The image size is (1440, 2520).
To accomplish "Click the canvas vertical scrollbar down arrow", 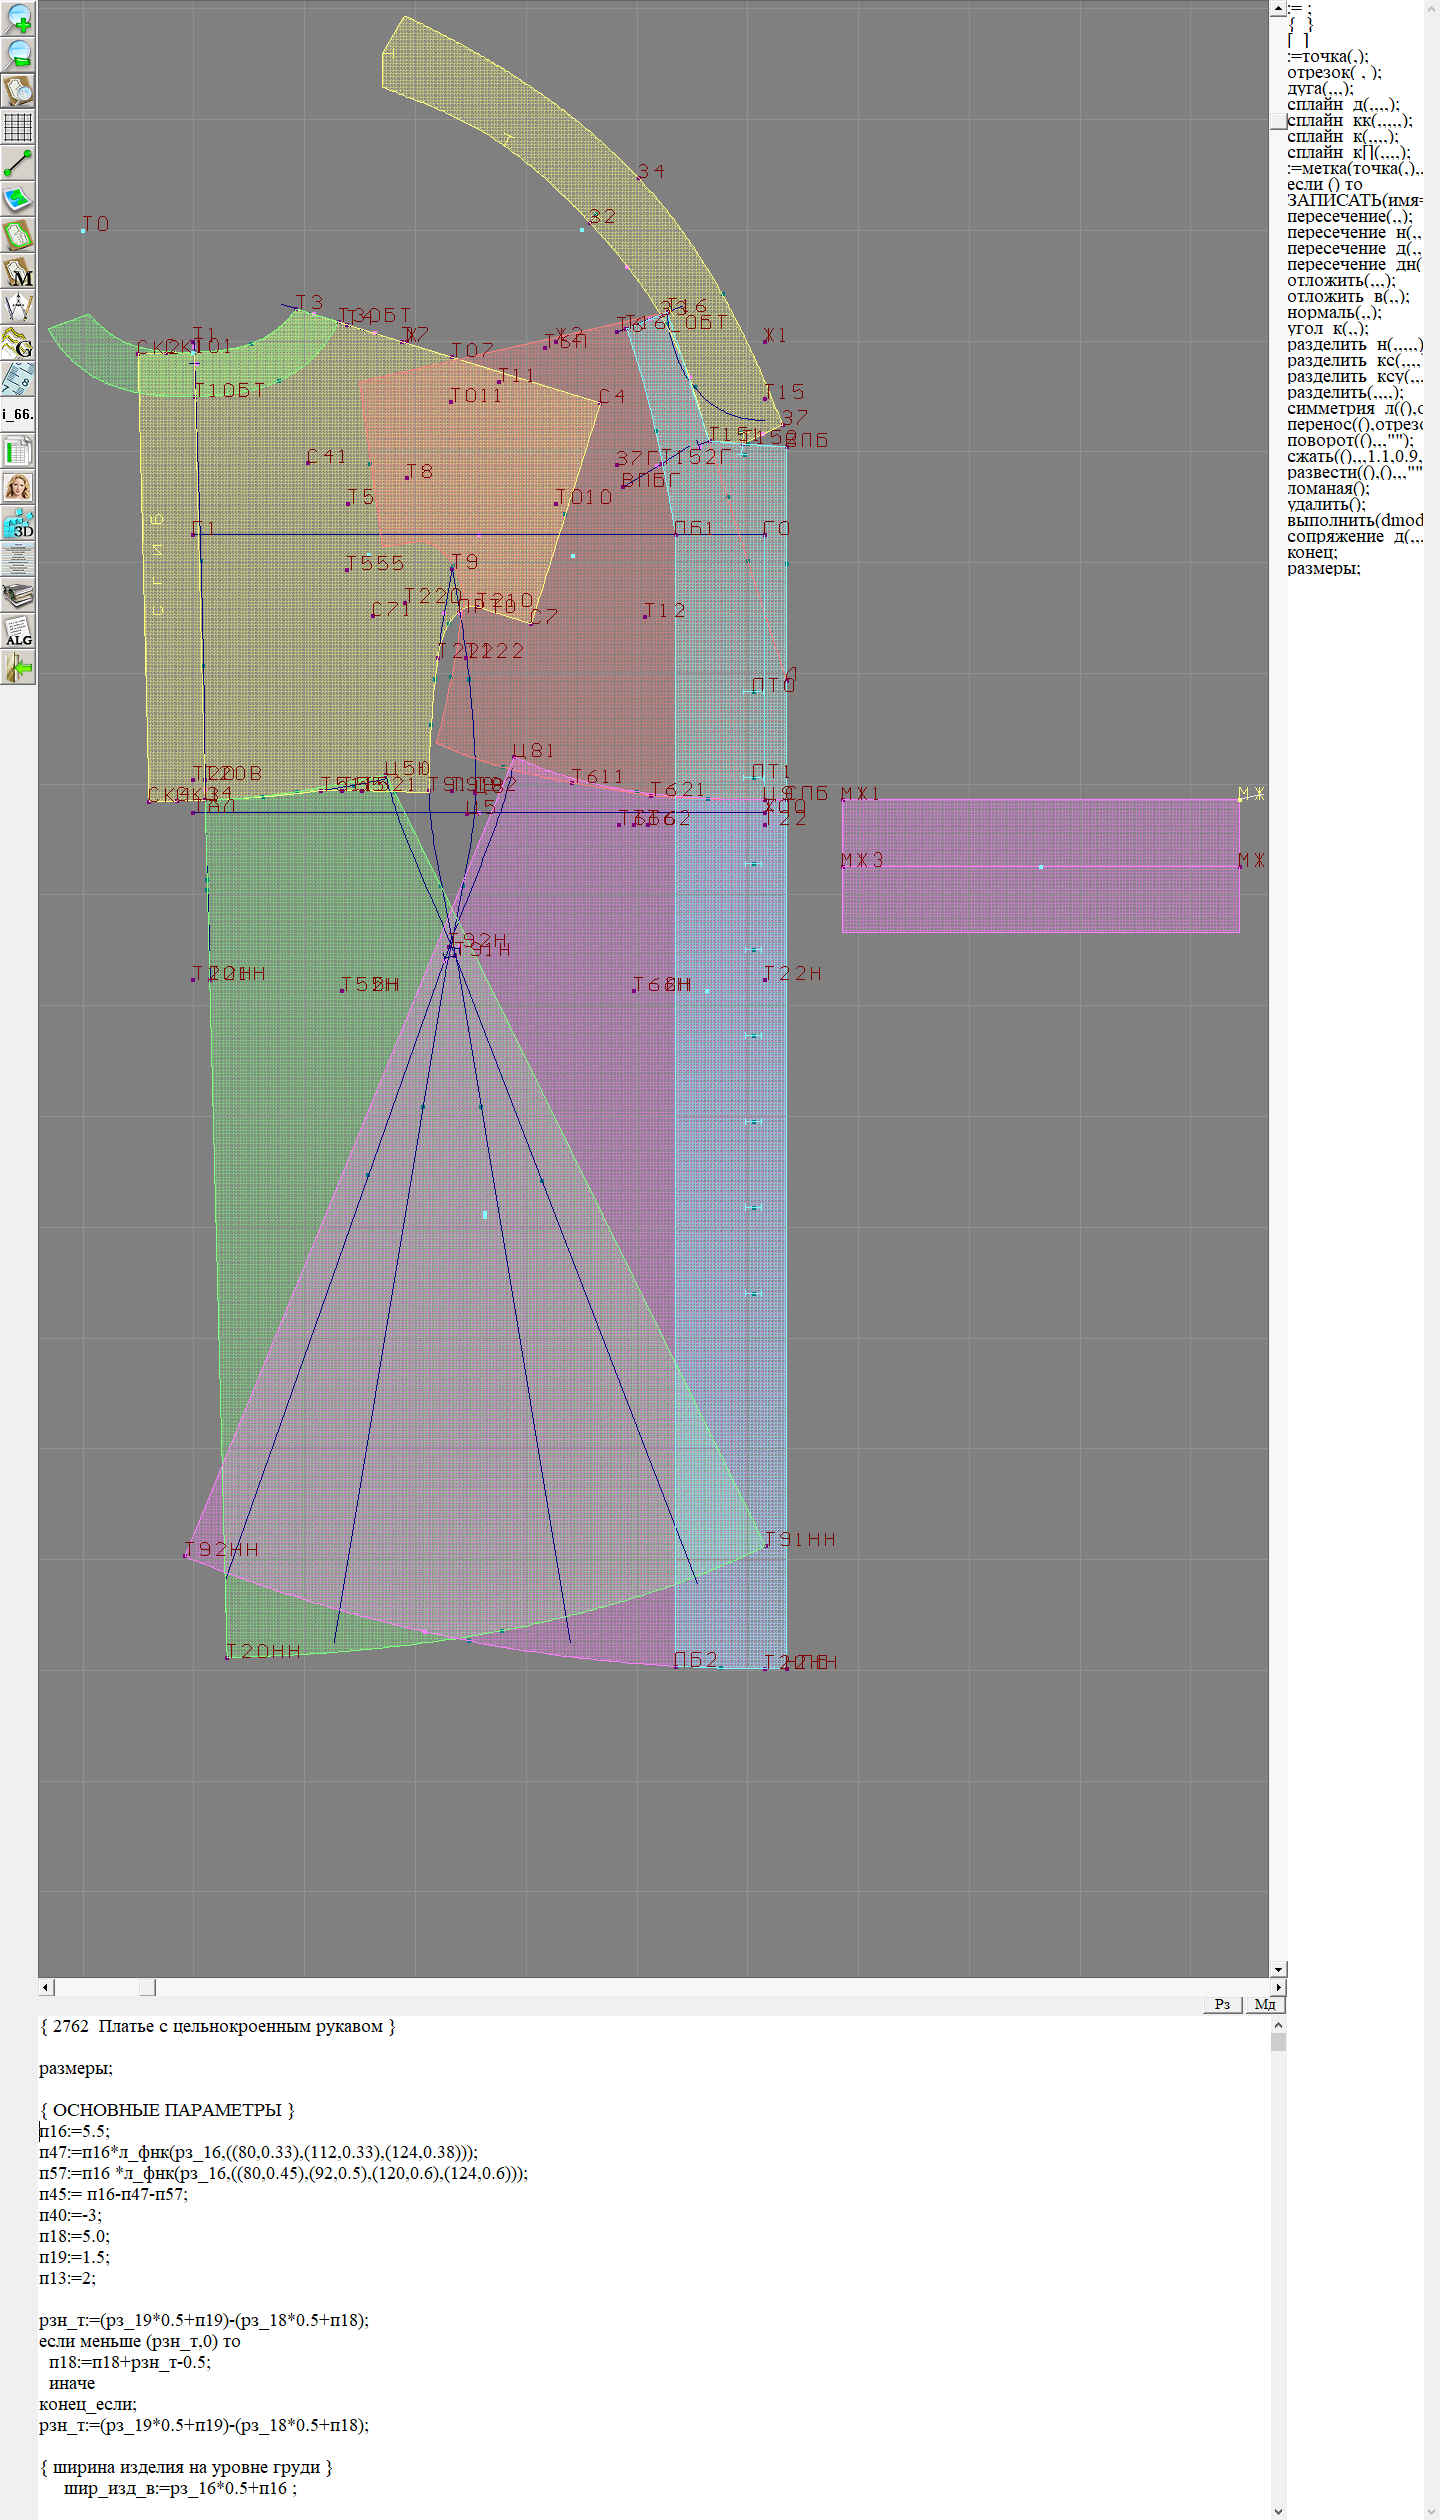I will pos(1278,1969).
